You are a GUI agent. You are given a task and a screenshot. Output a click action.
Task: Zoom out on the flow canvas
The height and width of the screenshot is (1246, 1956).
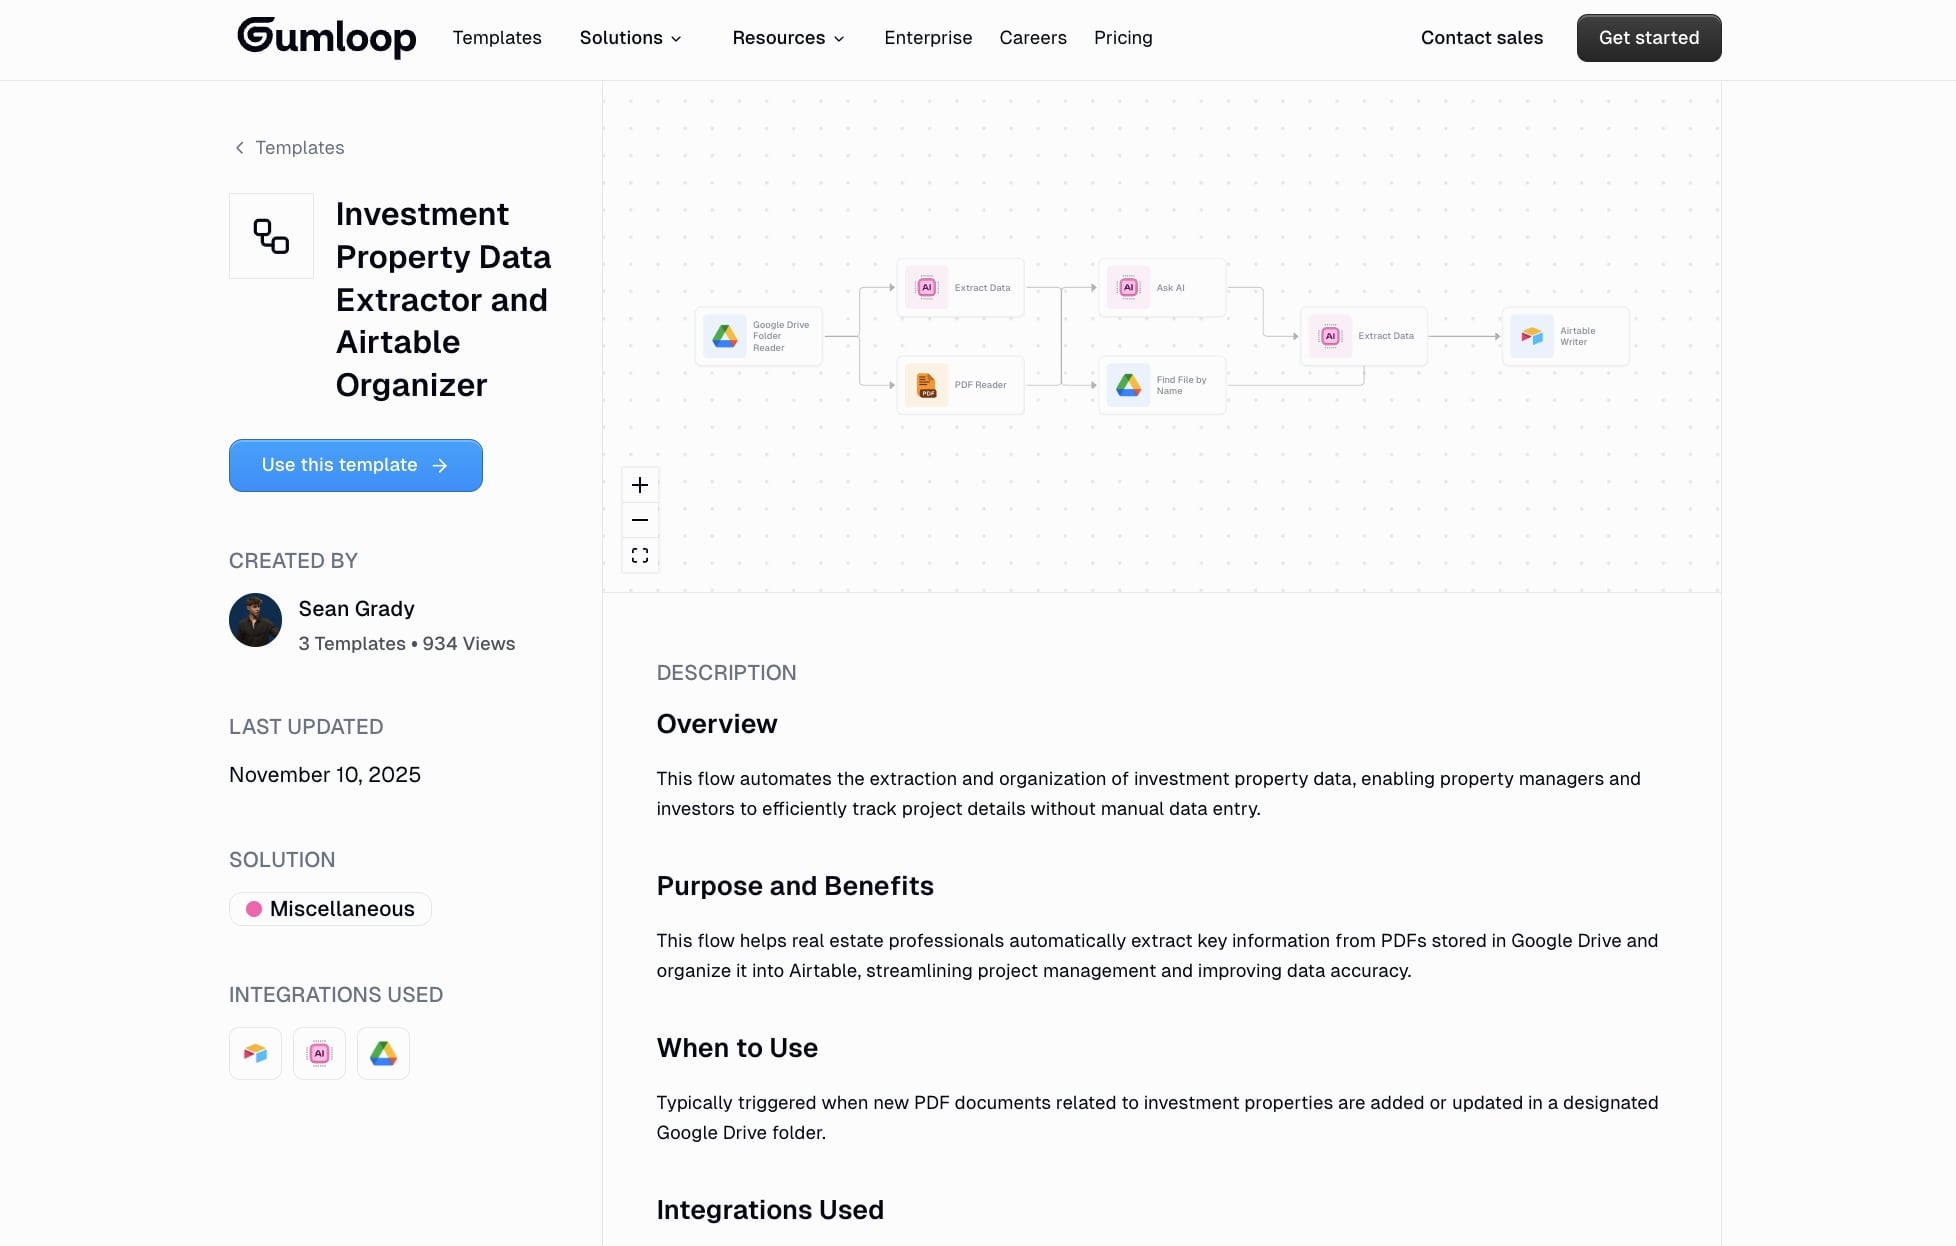[640, 519]
